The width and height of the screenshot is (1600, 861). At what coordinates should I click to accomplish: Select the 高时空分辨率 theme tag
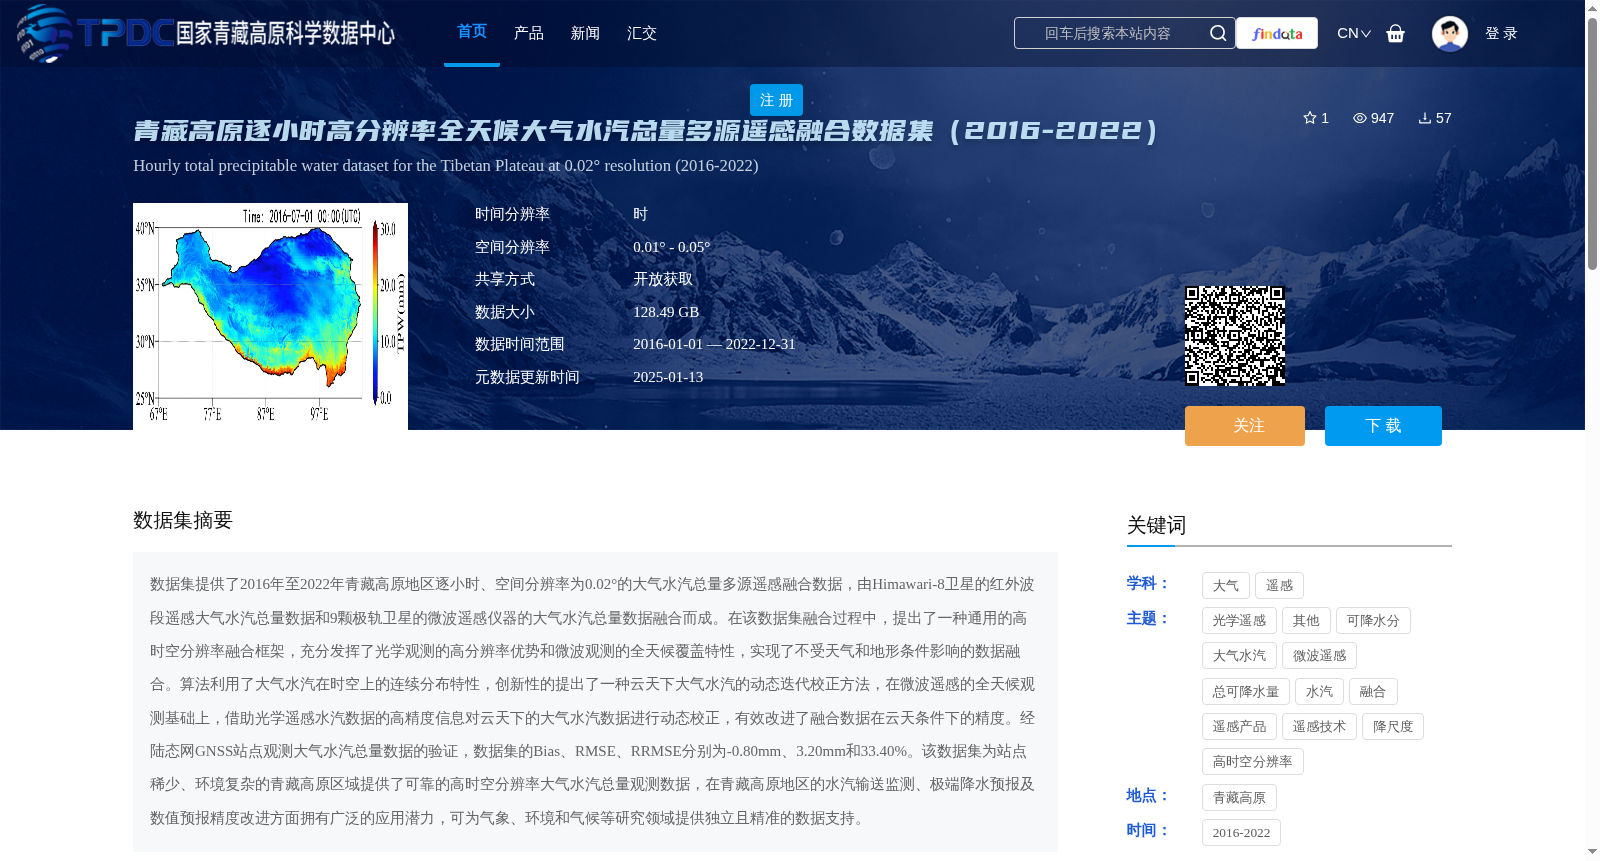[x=1253, y=762]
